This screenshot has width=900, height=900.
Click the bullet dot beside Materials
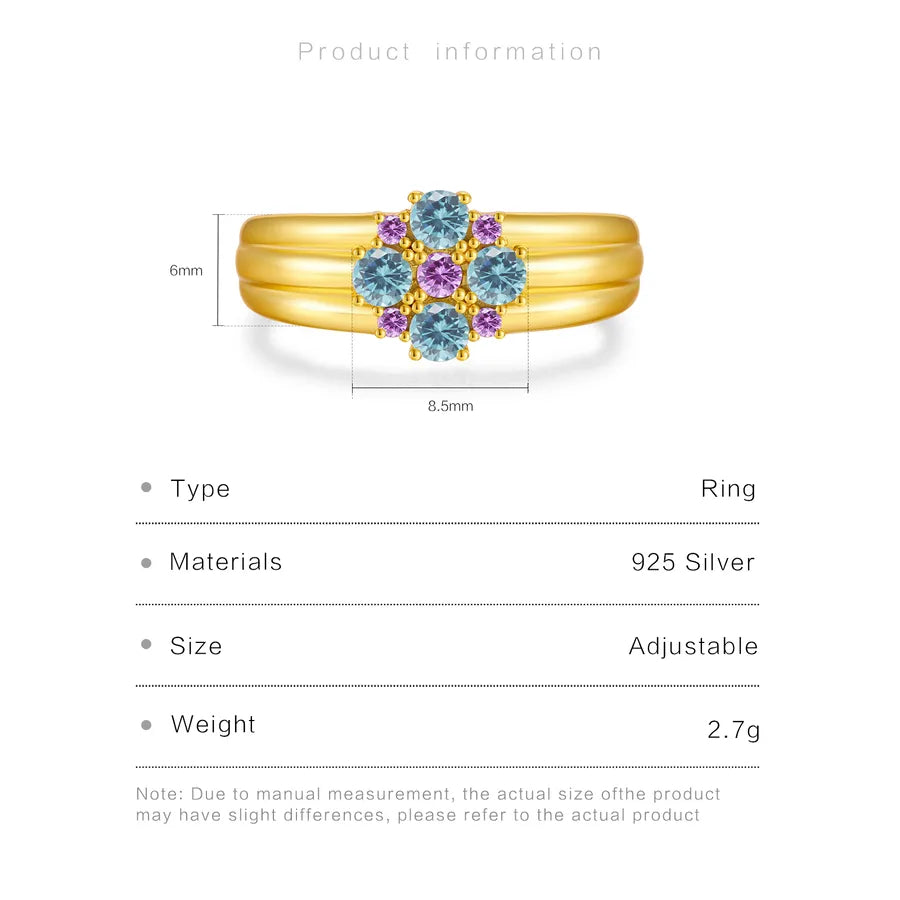(147, 563)
